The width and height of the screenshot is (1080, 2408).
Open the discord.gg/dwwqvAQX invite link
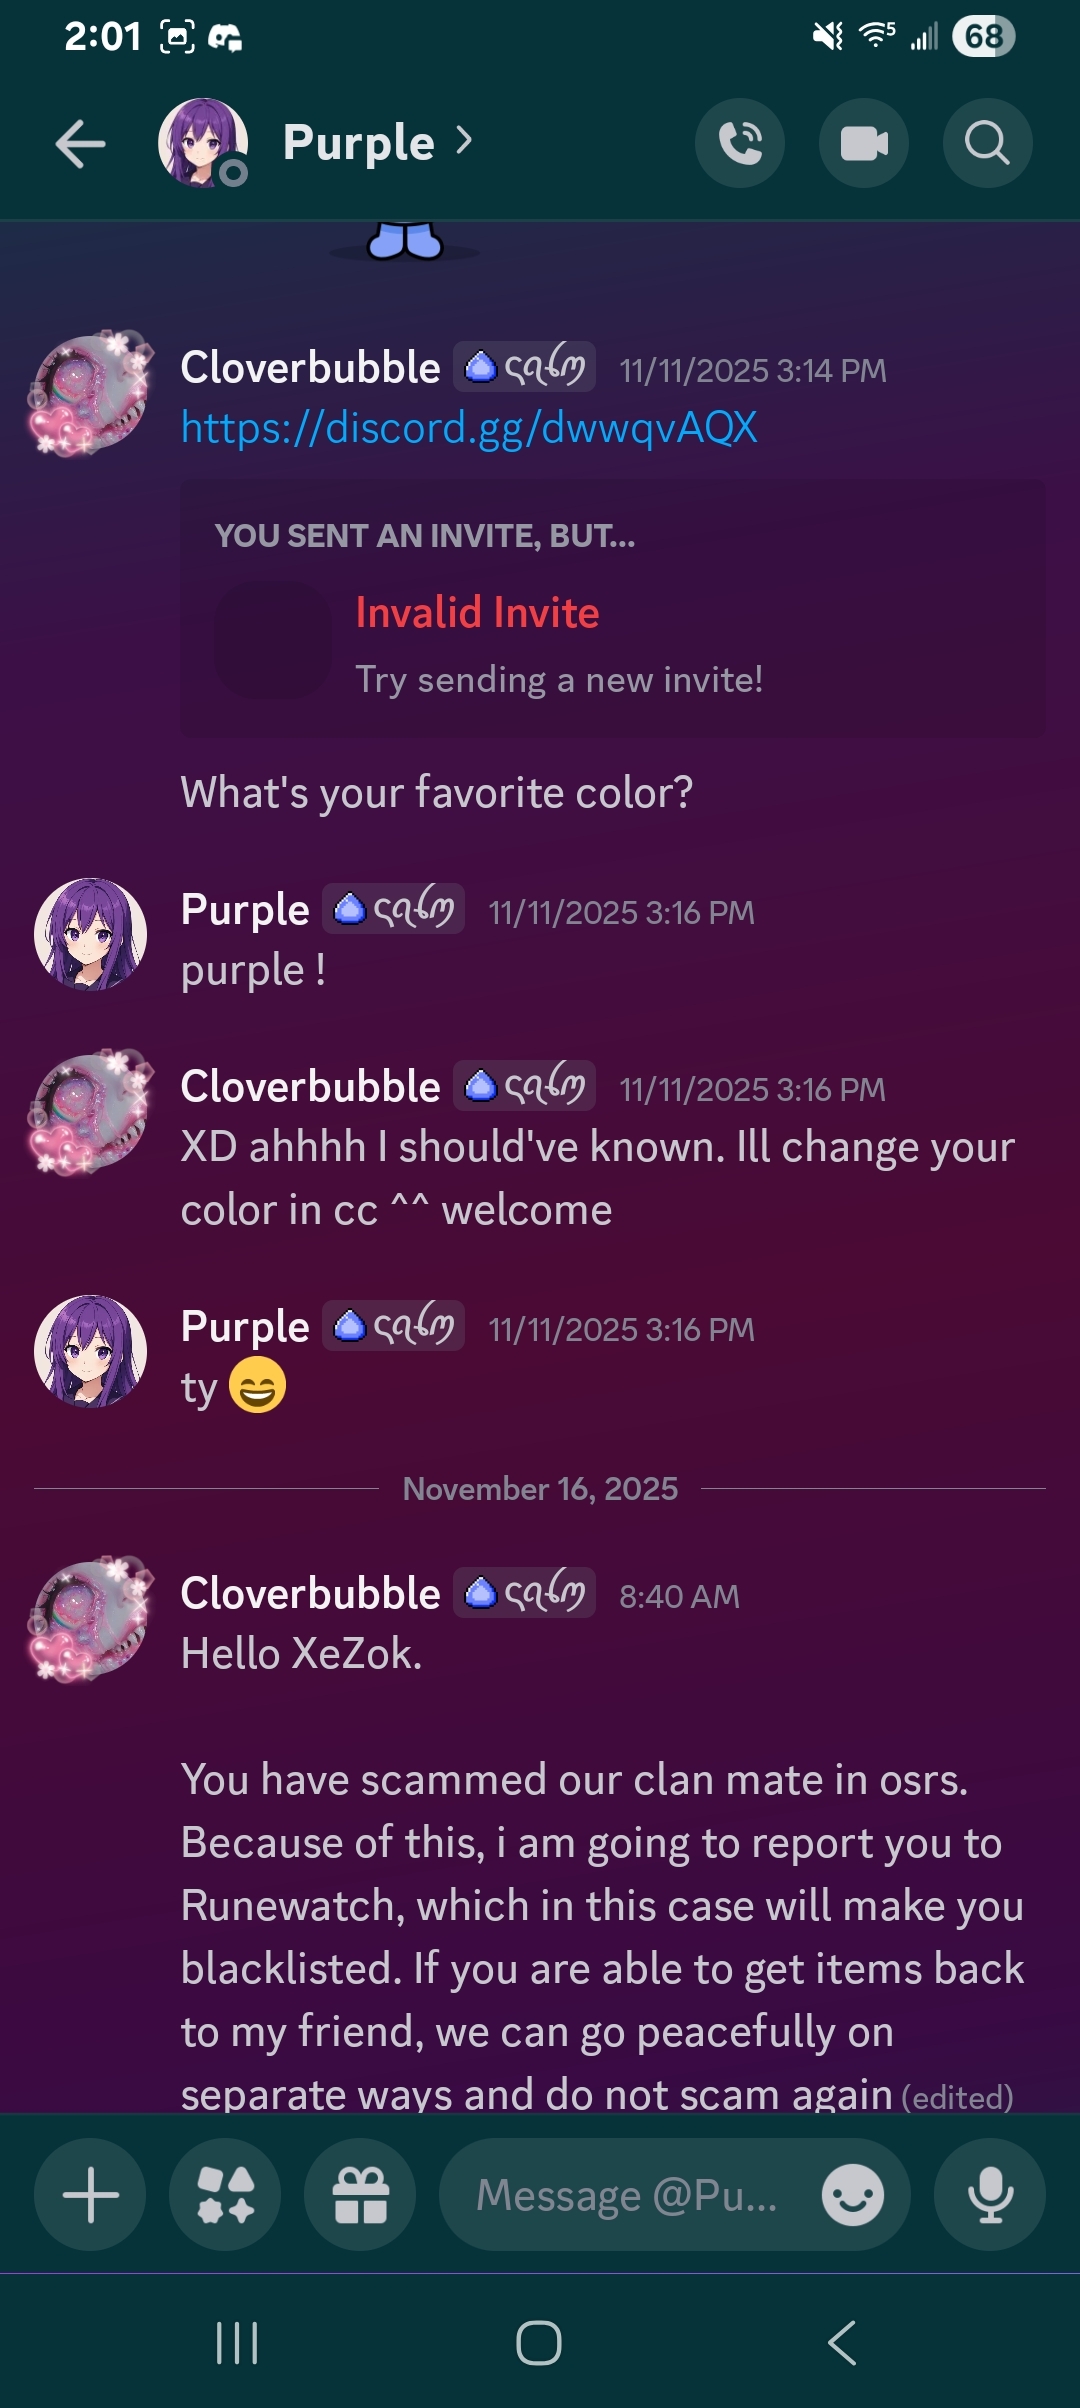[x=469, y=428]
